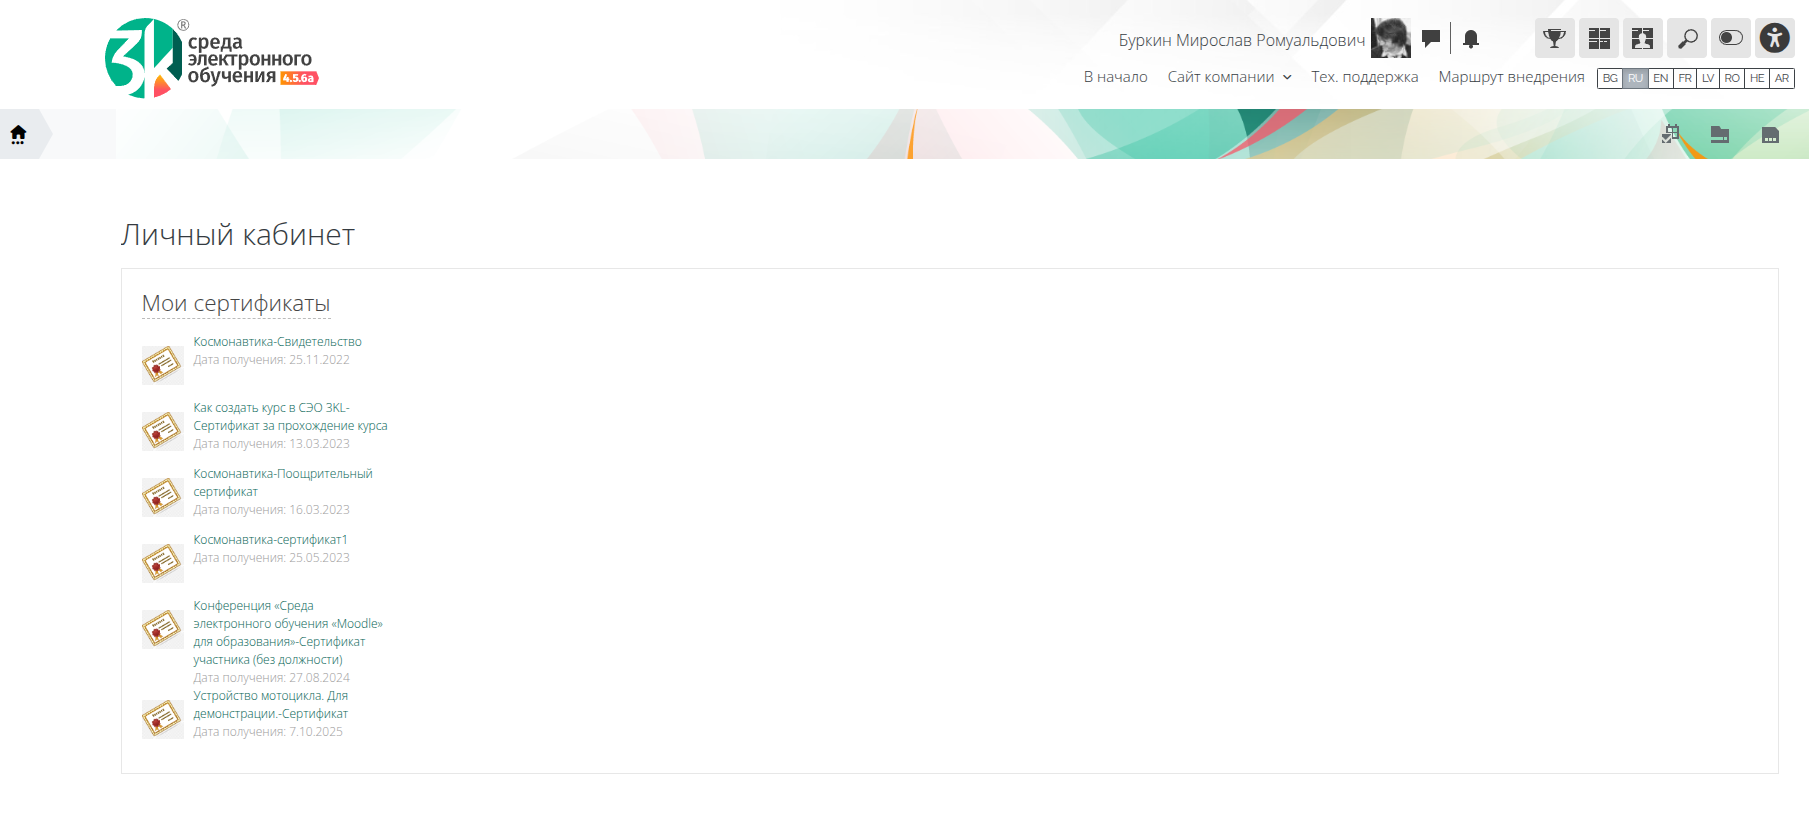The height and width of the screenshot is (815, 1809).
Task: Open user menu Буркин Мирослав Ромуальдович
Action: [x=1241, y=40]
